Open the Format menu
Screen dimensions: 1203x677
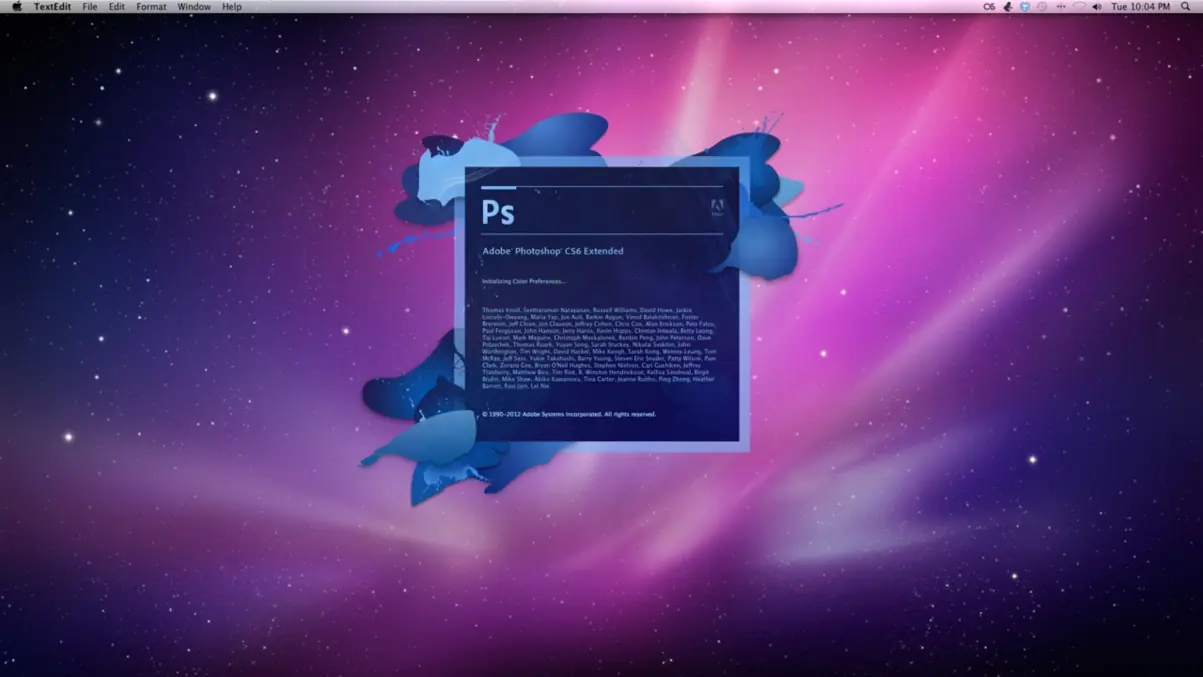pos(151,7)
